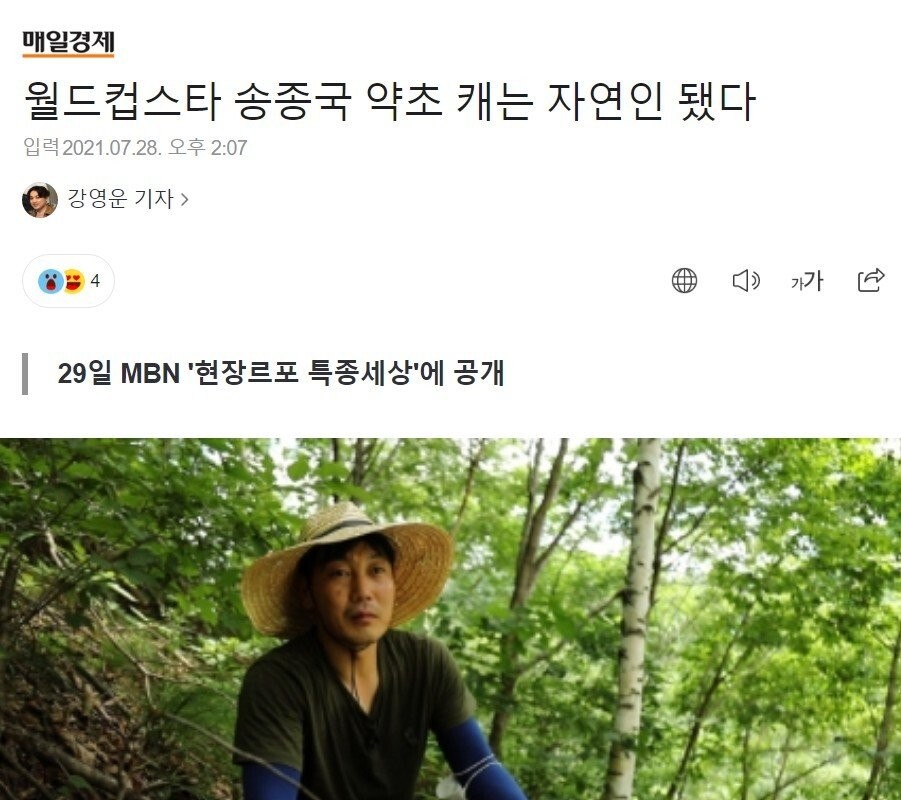Click the gray quote bar beside subheading
The height and width of the screenshot is (800, 901).
pyautogui.click(x=25, y=374)
